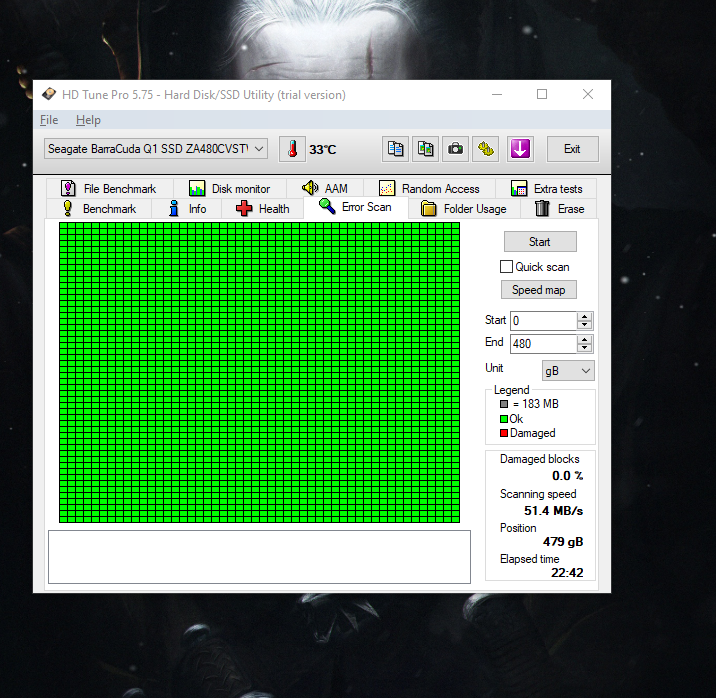Open the Folder Usage tab
Viewport: 716px width, 698px height.
(463, 209)
